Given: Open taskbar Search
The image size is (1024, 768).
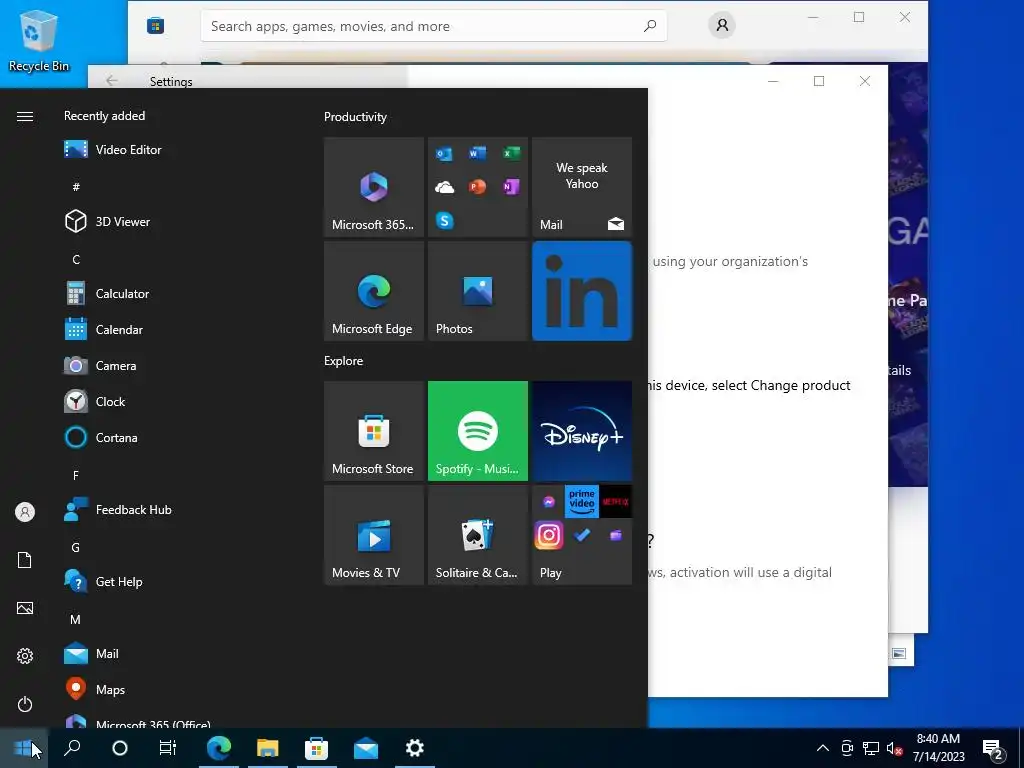Looking at the screenshot, I should point(72,748).
